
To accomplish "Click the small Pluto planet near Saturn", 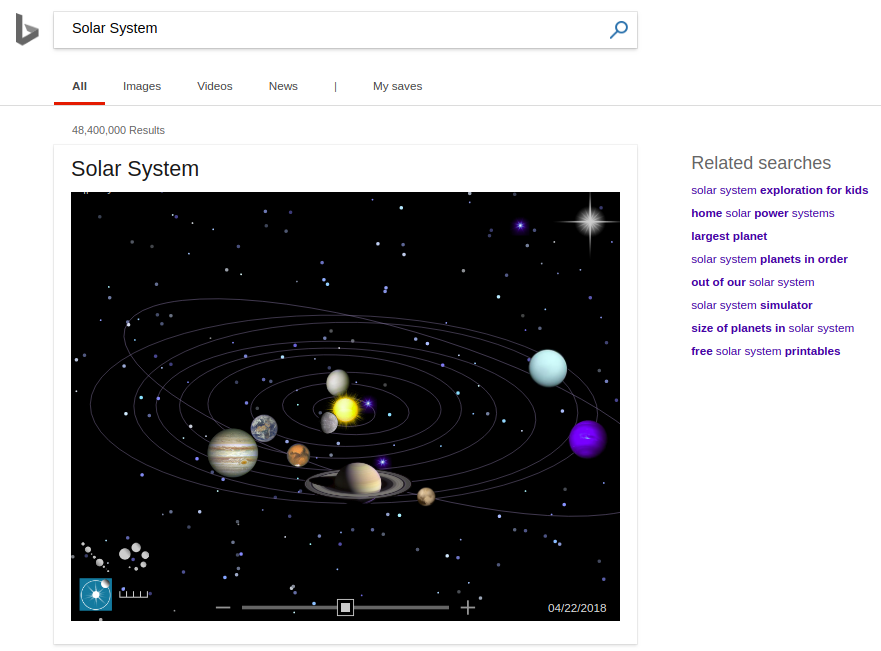I will [426, 497].
